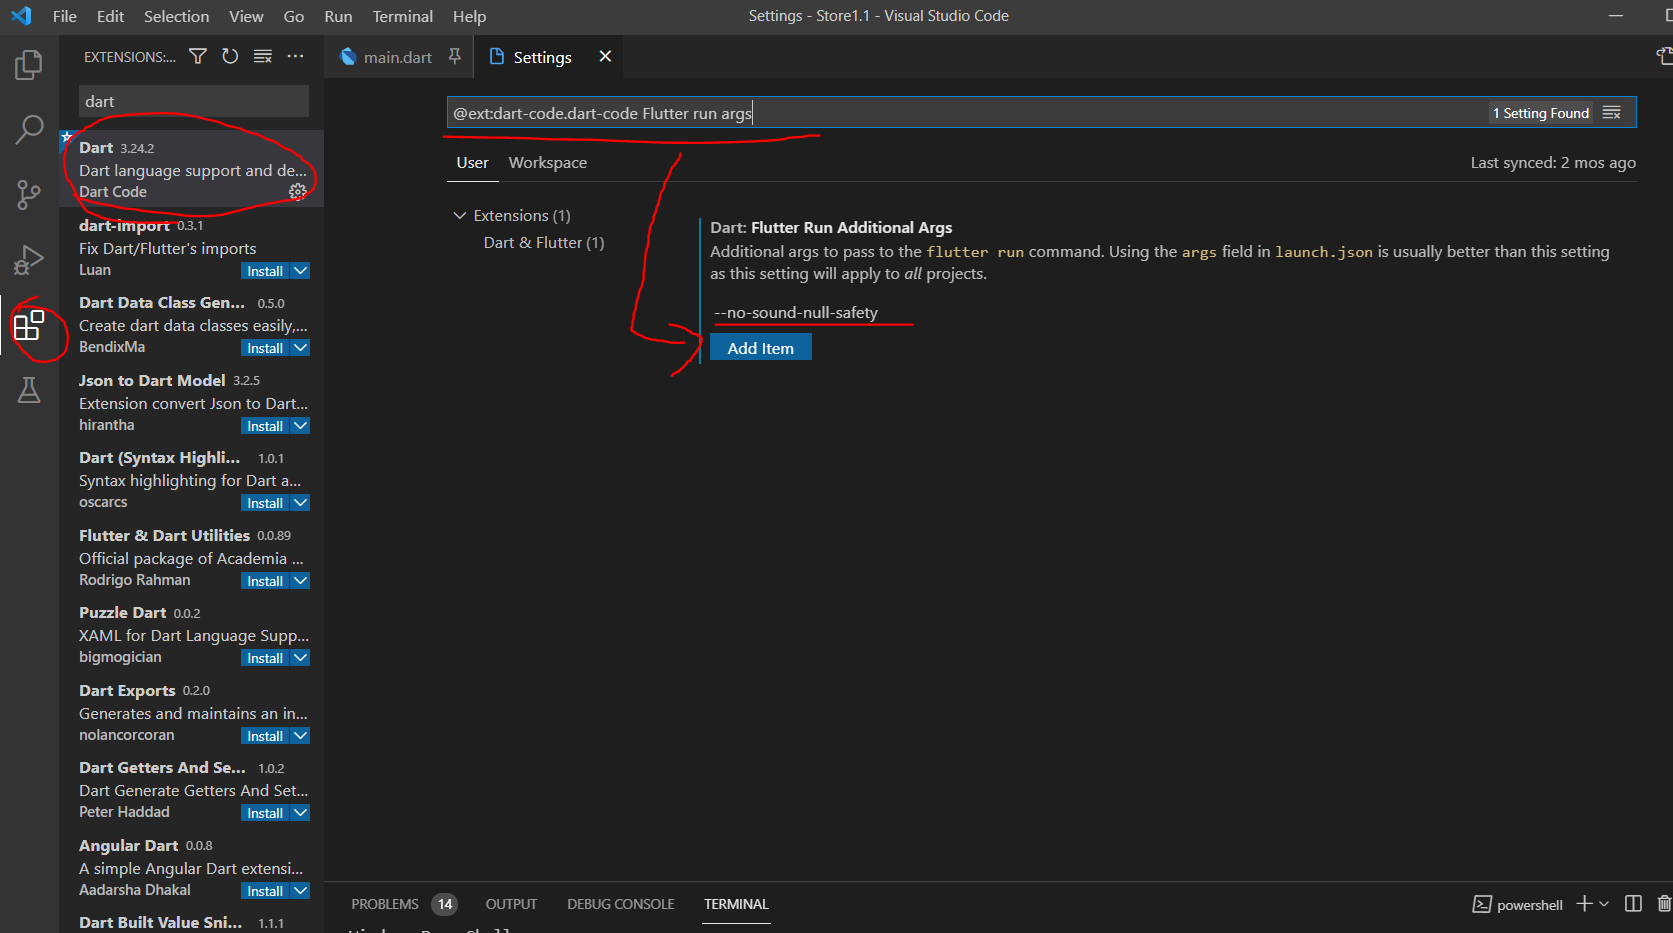This screenshot has height=933, width=1673.
Task: Open the Extensions view icon
Action: pos(29,325)
